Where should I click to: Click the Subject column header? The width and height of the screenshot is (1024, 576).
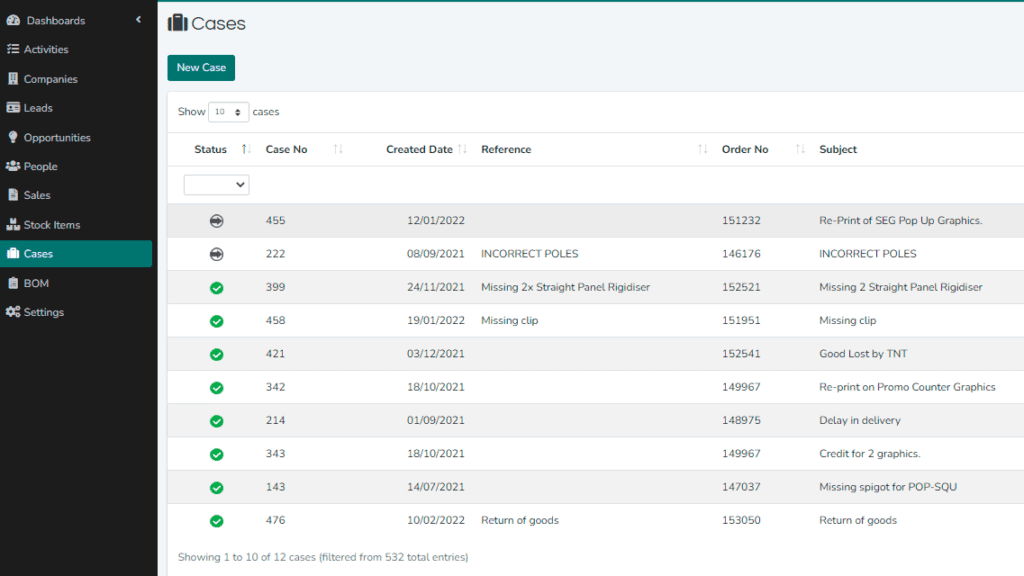point(838,149)
